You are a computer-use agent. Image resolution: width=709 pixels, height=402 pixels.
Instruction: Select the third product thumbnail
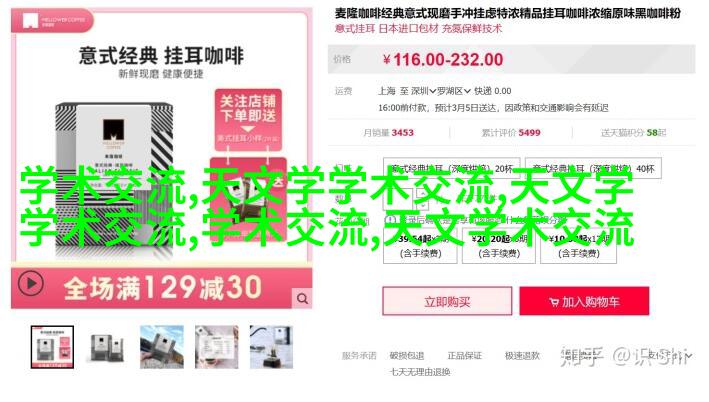click(x=161, y=347)
